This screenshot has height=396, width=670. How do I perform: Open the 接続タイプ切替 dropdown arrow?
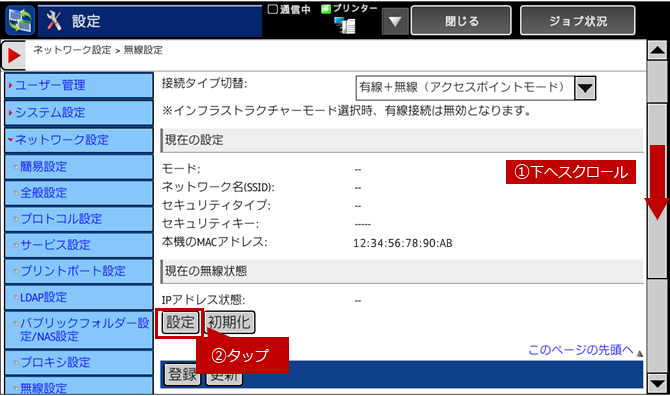585,88
